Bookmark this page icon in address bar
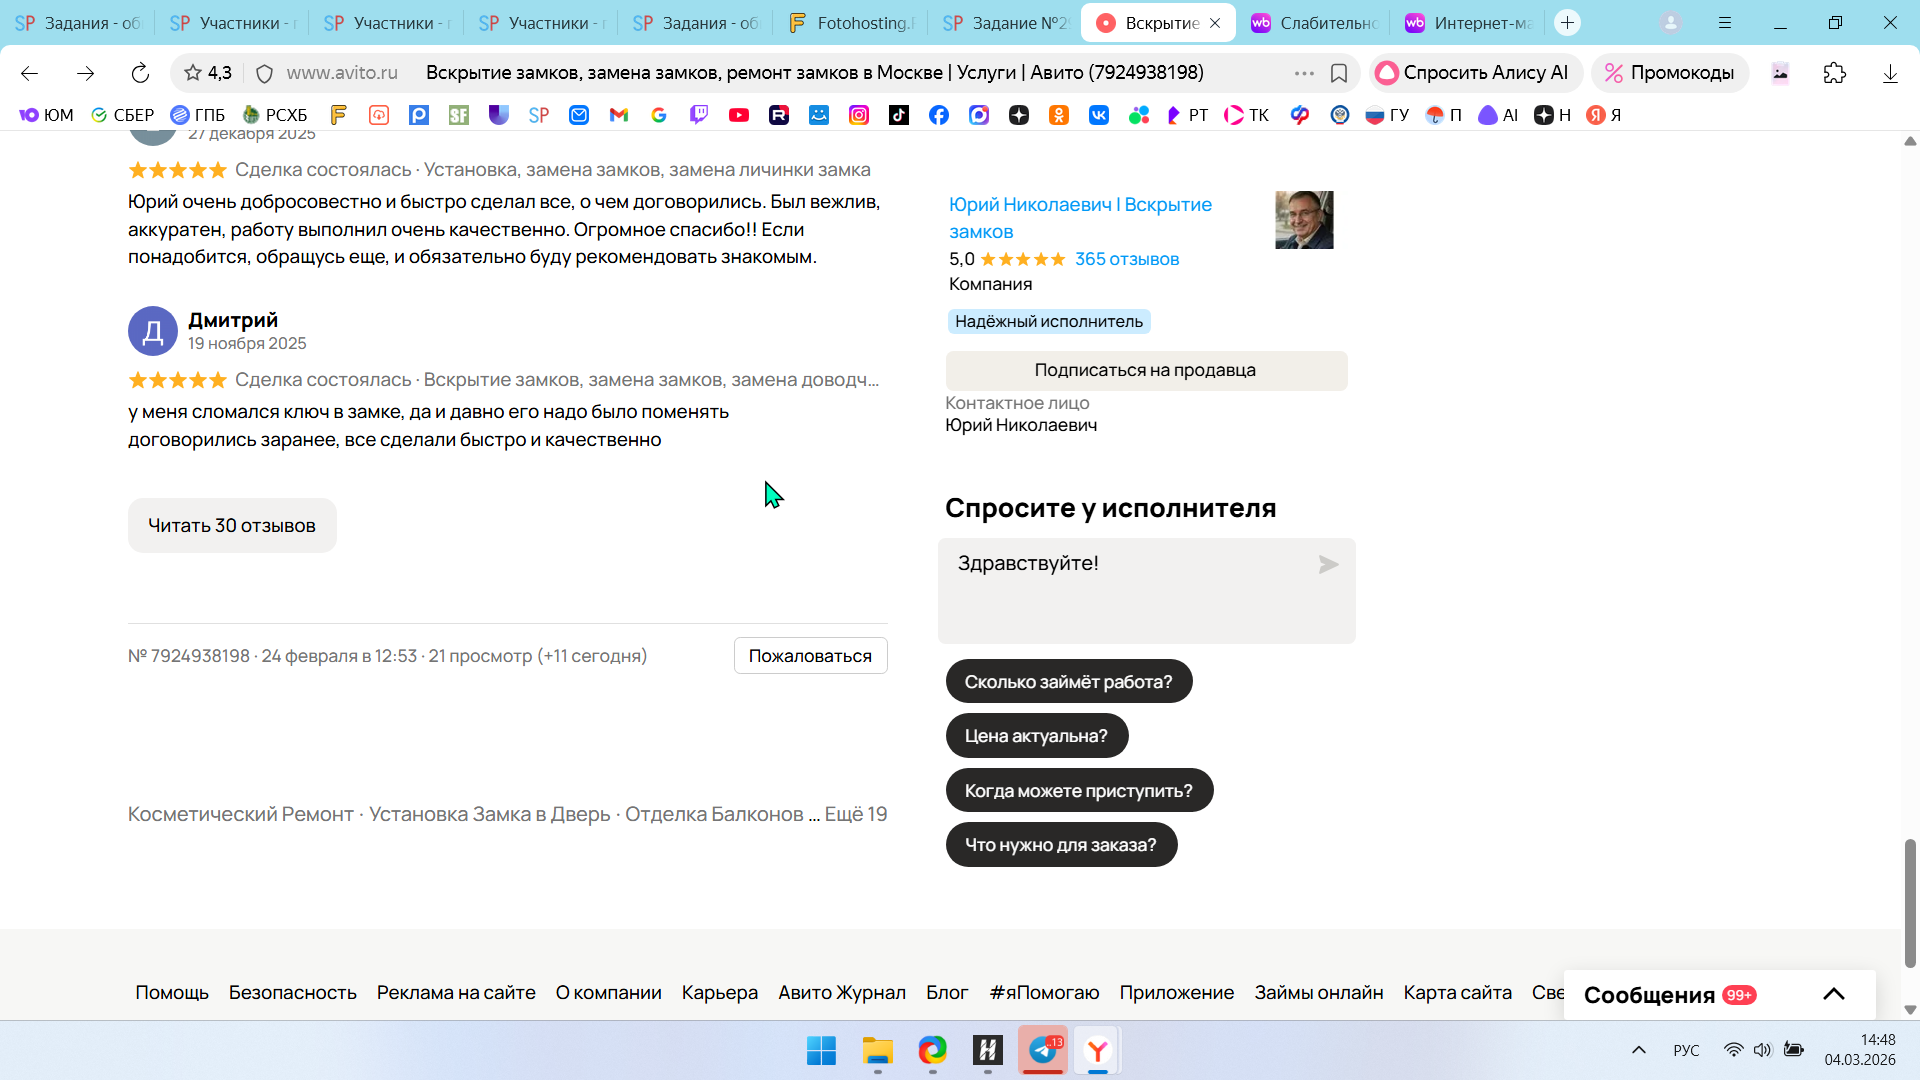This screenshot has width=1920, height=1080. (1339, 73)
